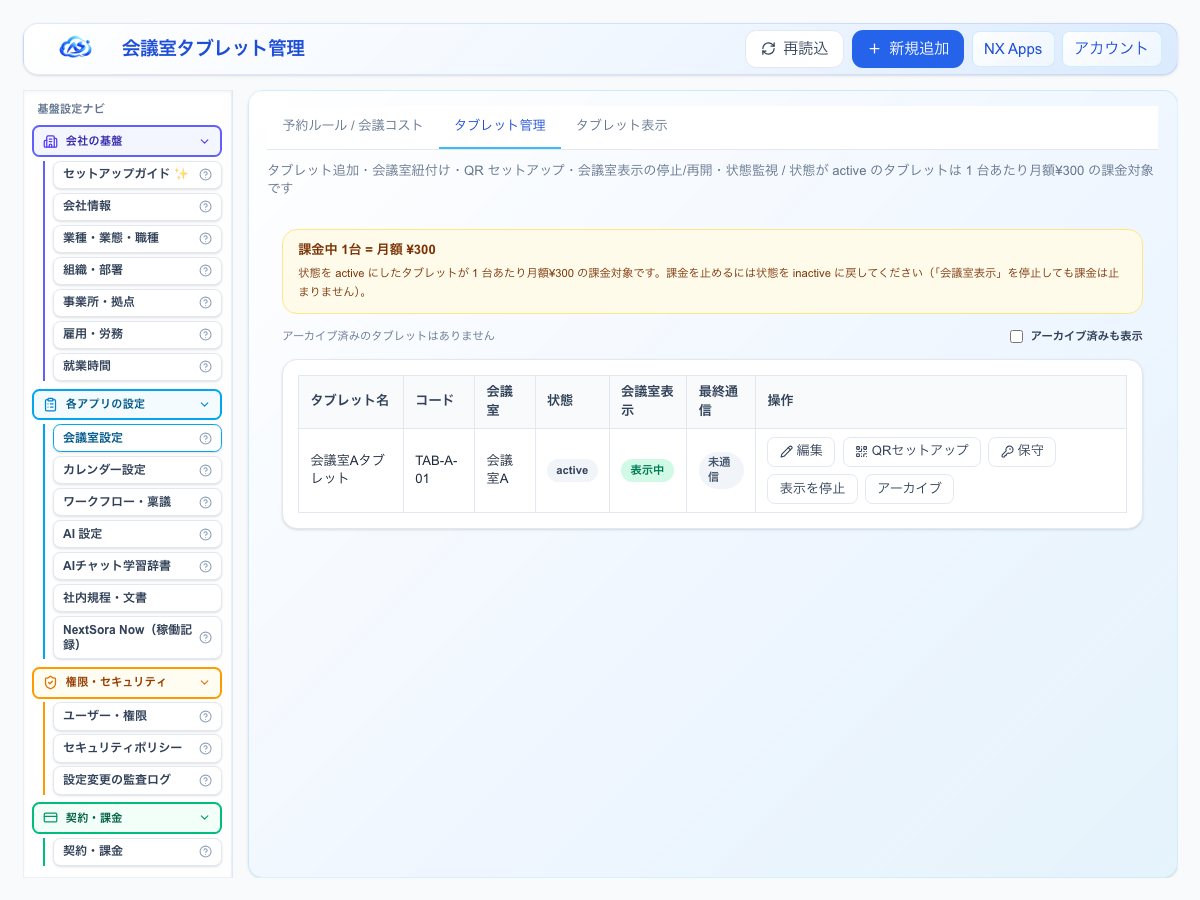Open the タブレット表示 tab

(x=621, y=126)
